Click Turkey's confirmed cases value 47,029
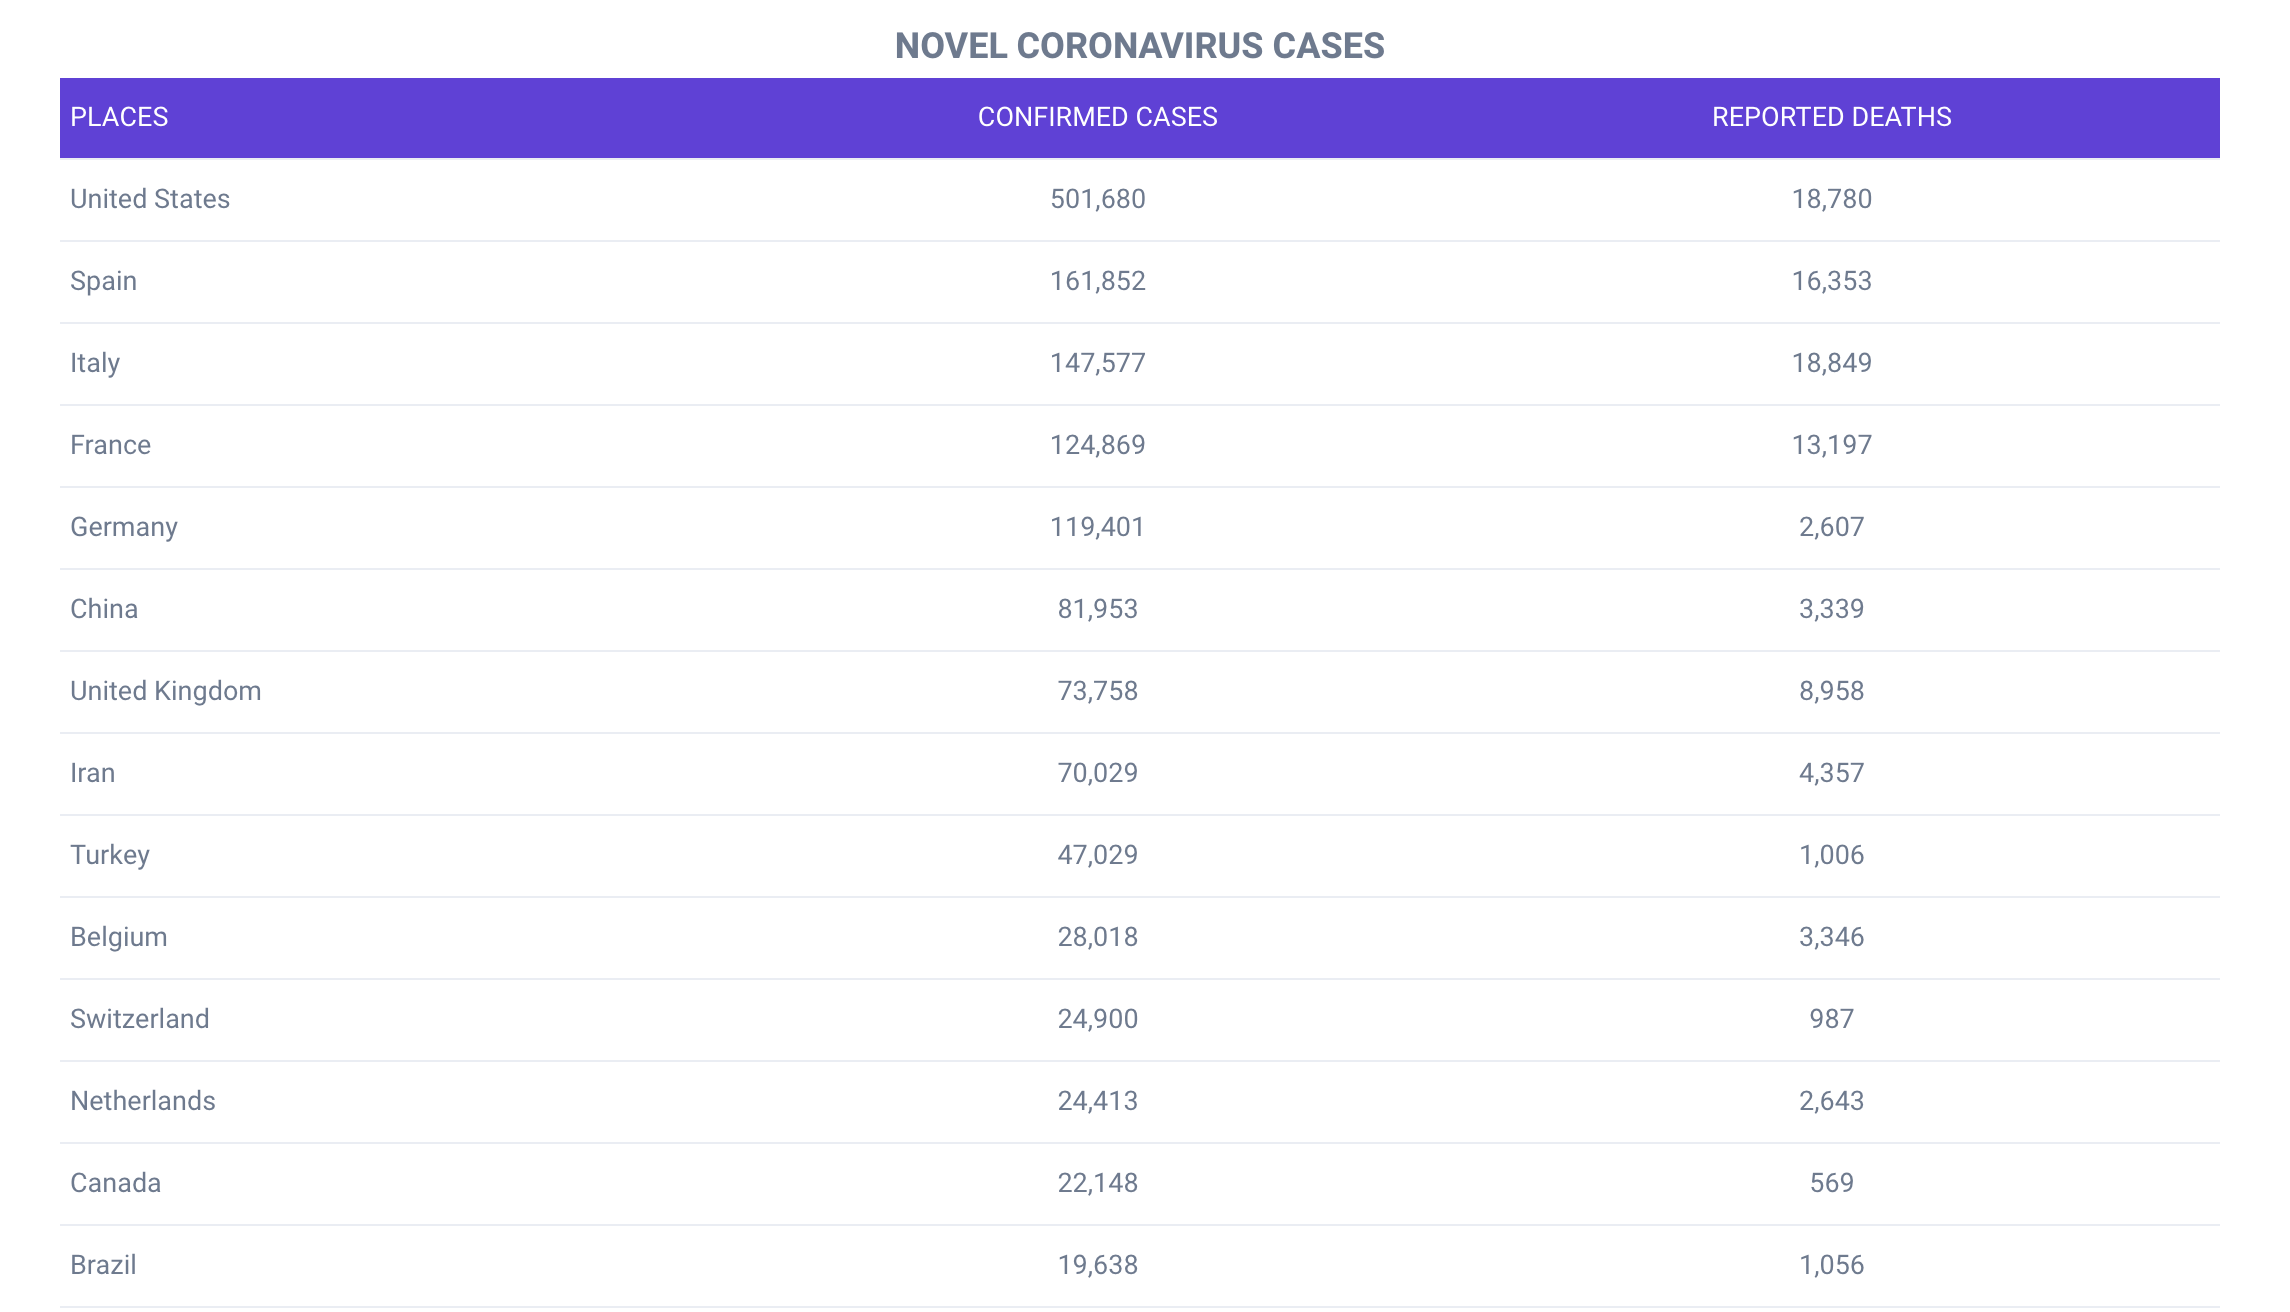 (x=1097, y=855)
